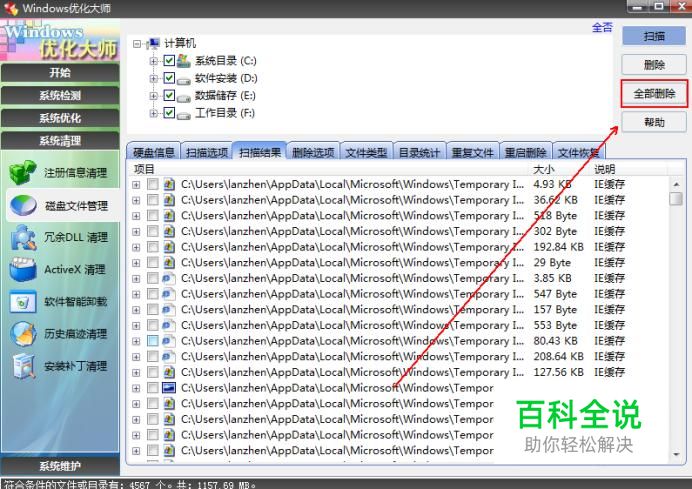
Task: Click the 删除 delete button
Action: coord(654,65)
